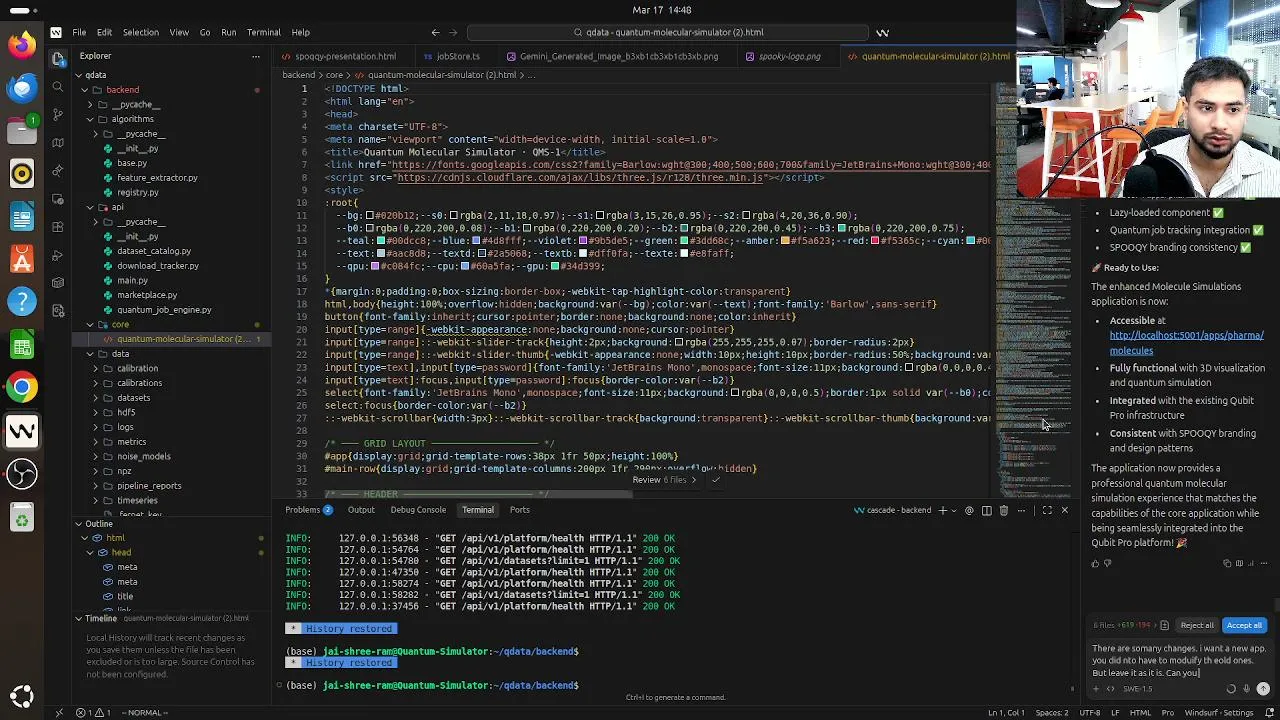This screenshot has height=720, width=1280.
Task: Add context with plus icon in chat input
Action: coord(1097,688)
